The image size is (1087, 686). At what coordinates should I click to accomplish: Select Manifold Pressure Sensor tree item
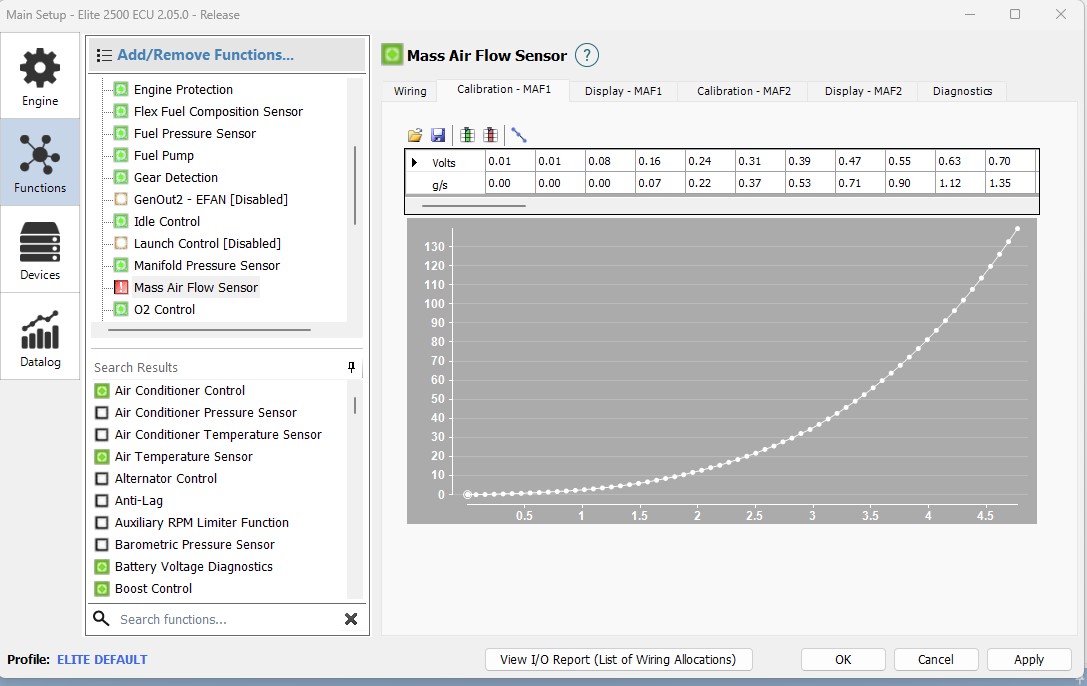(207, 265)
